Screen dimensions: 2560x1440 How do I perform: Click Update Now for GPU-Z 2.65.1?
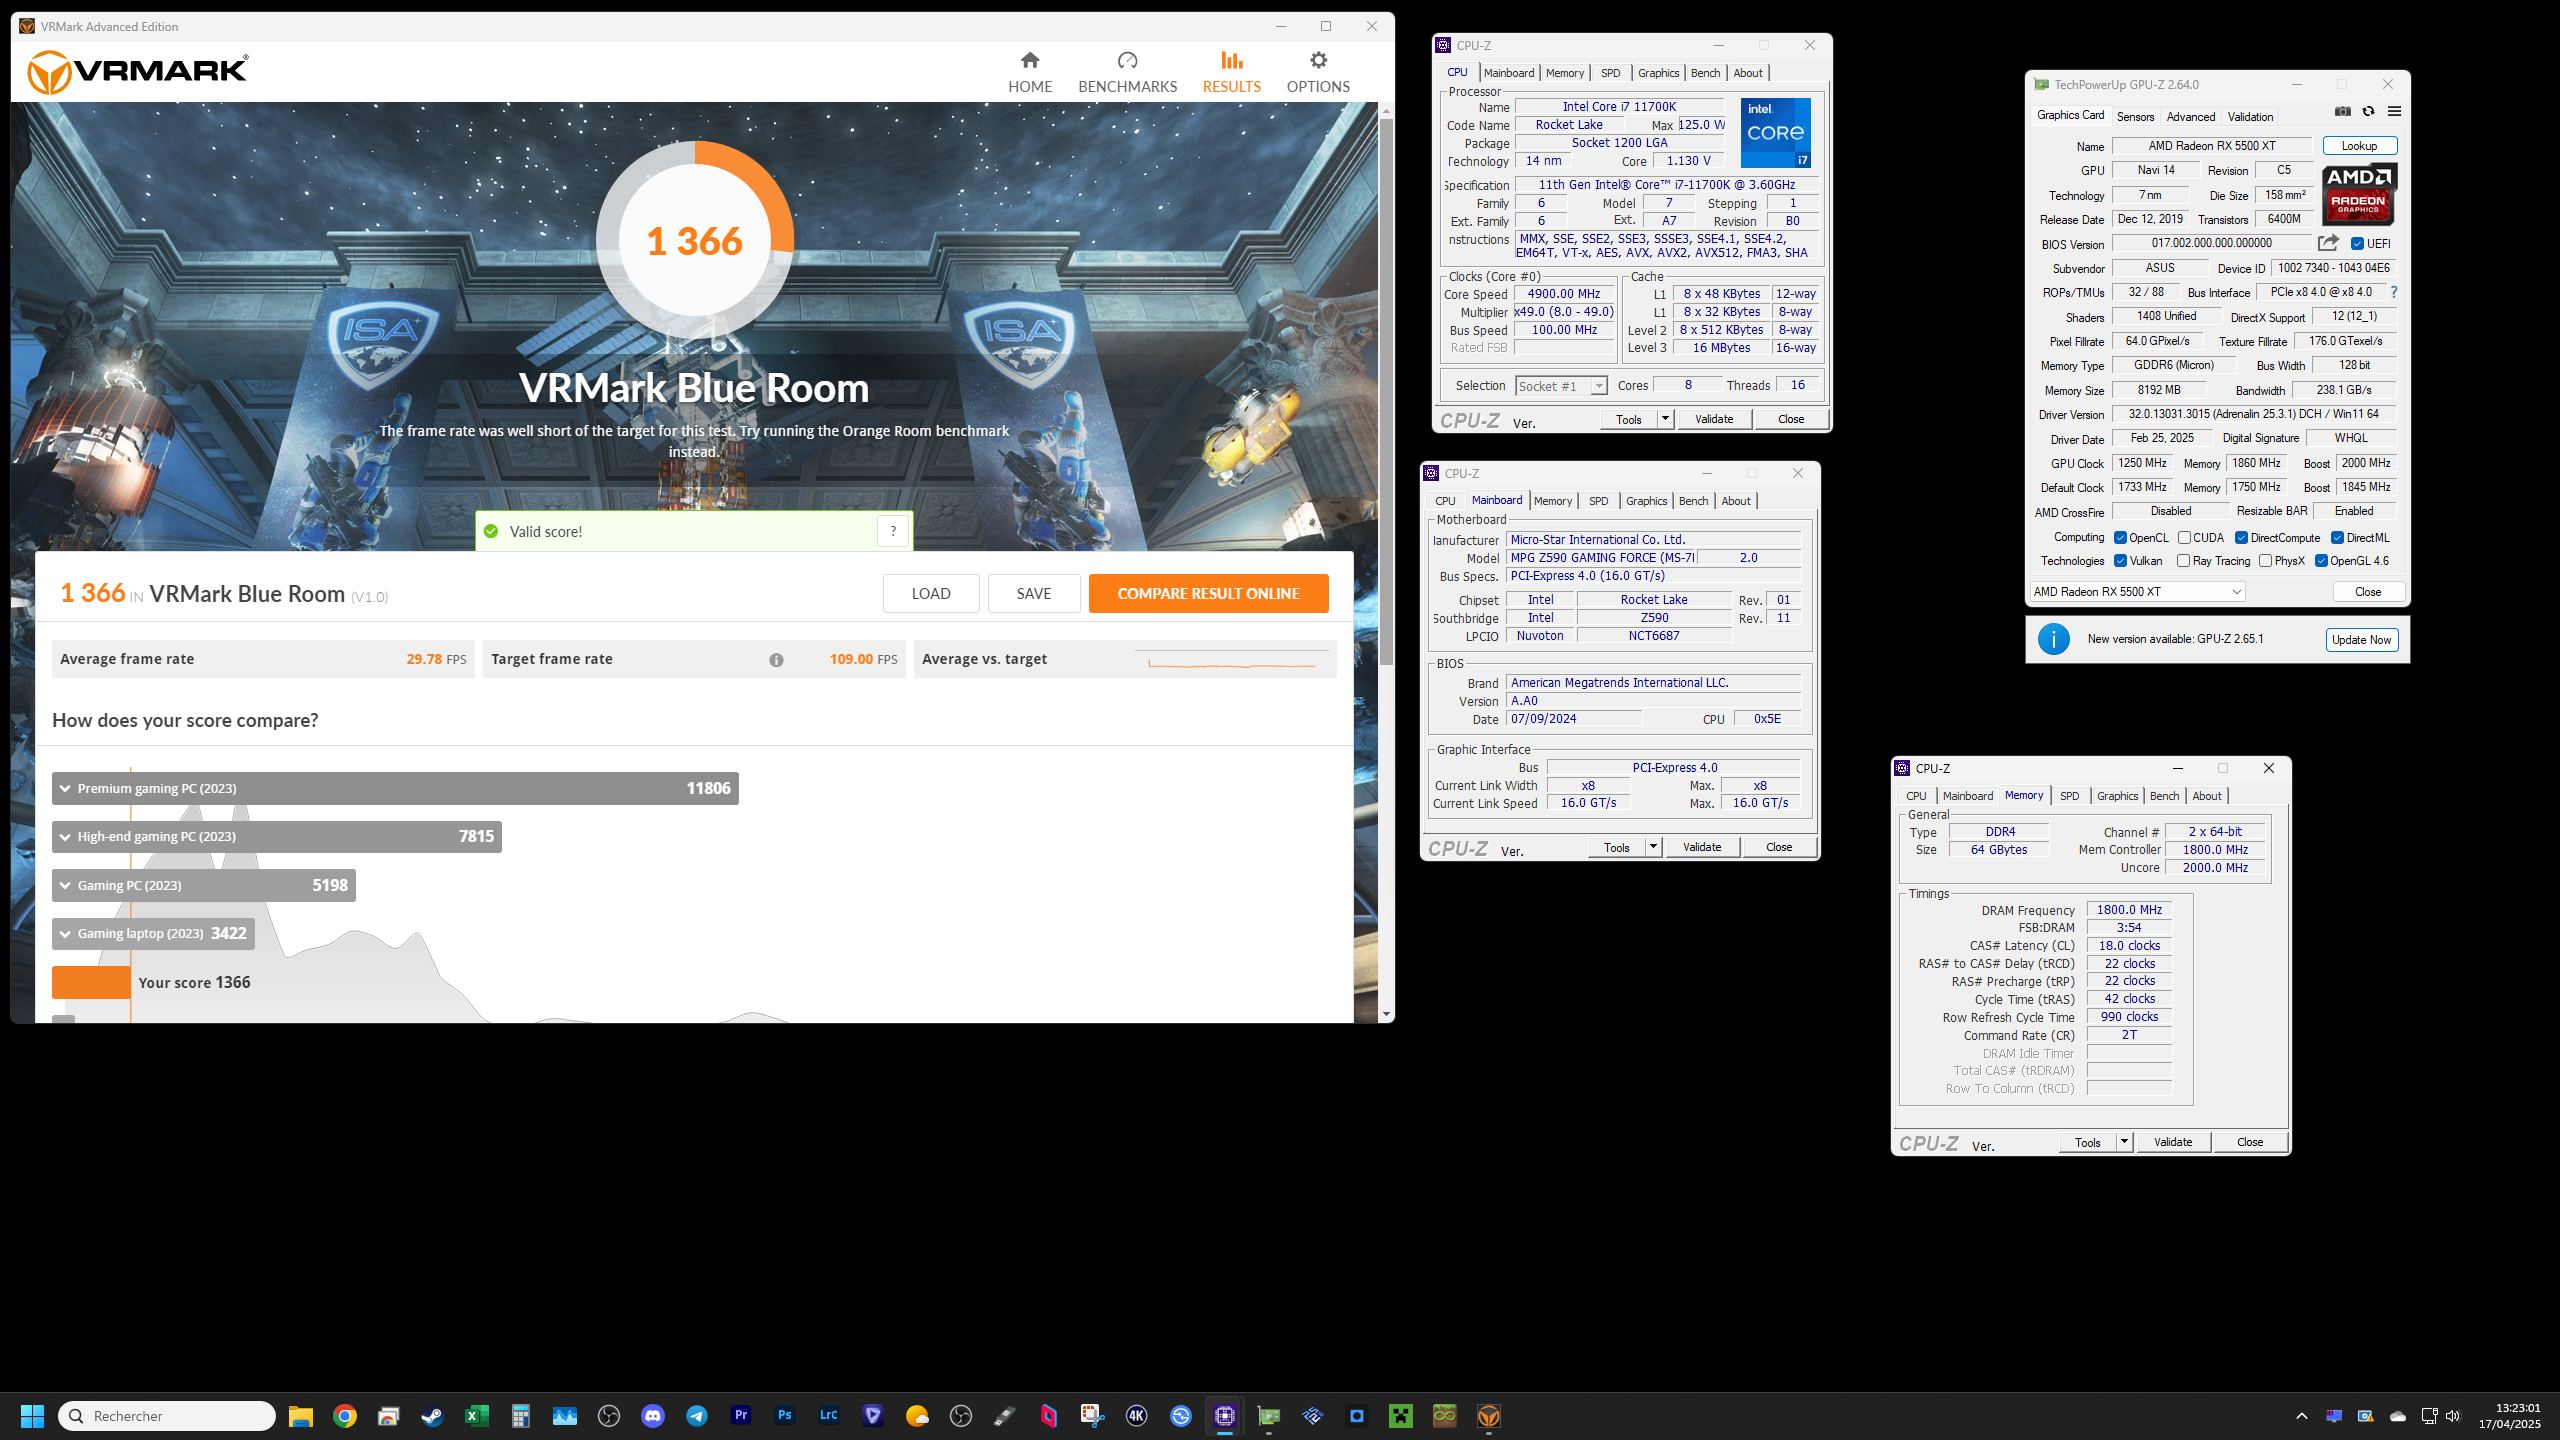point(2361,640)
